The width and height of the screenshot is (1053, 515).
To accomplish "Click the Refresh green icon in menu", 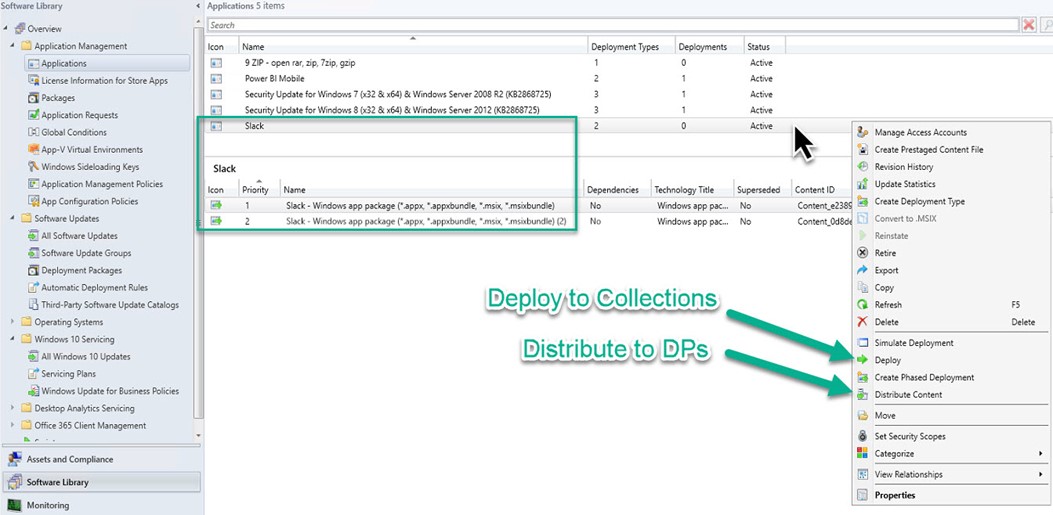I will tap(863, 304).
